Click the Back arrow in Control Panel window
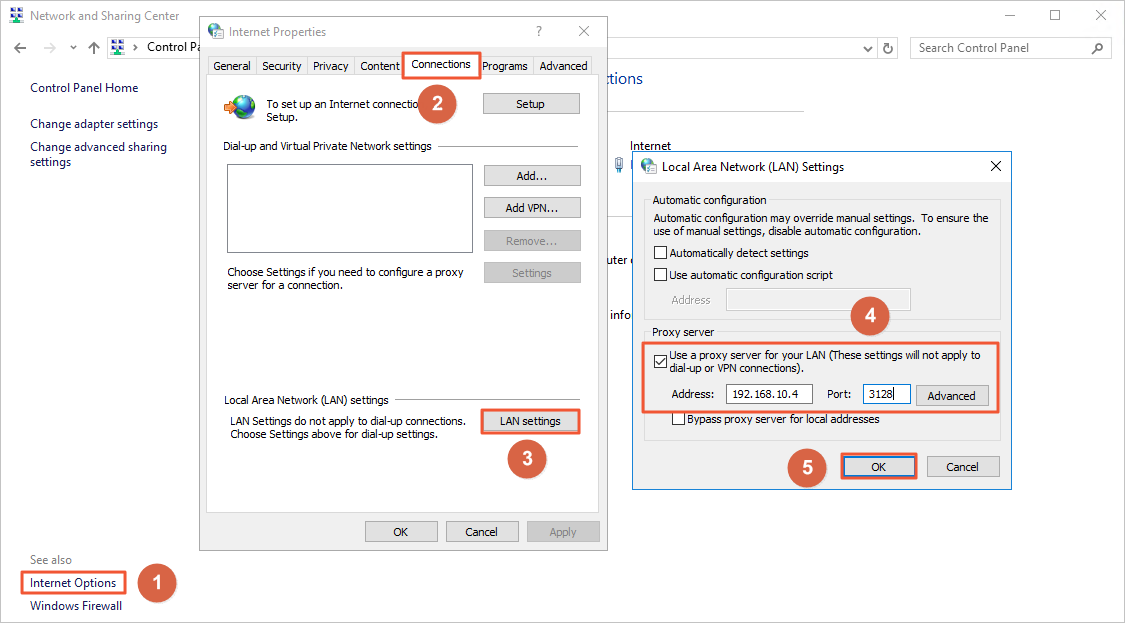 pyautogui.click(x=20, y=48)
